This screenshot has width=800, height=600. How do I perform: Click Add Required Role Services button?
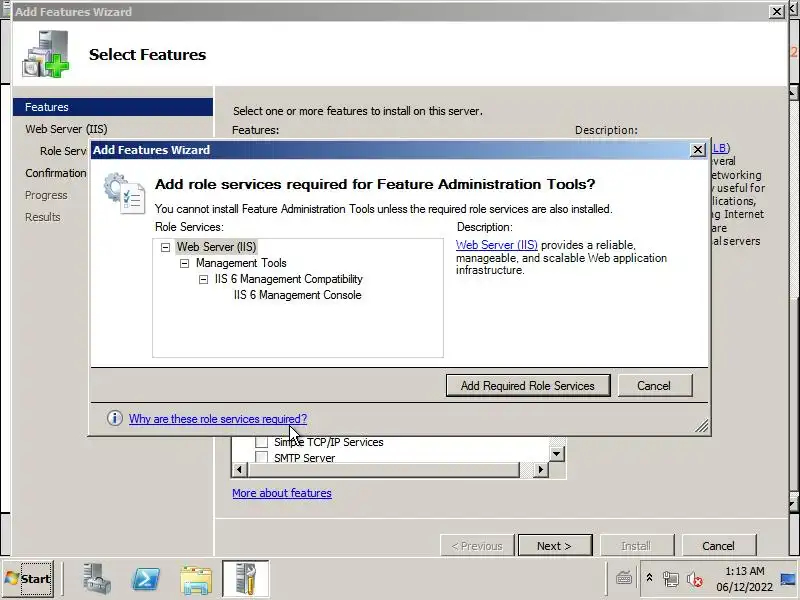(528, 386)
